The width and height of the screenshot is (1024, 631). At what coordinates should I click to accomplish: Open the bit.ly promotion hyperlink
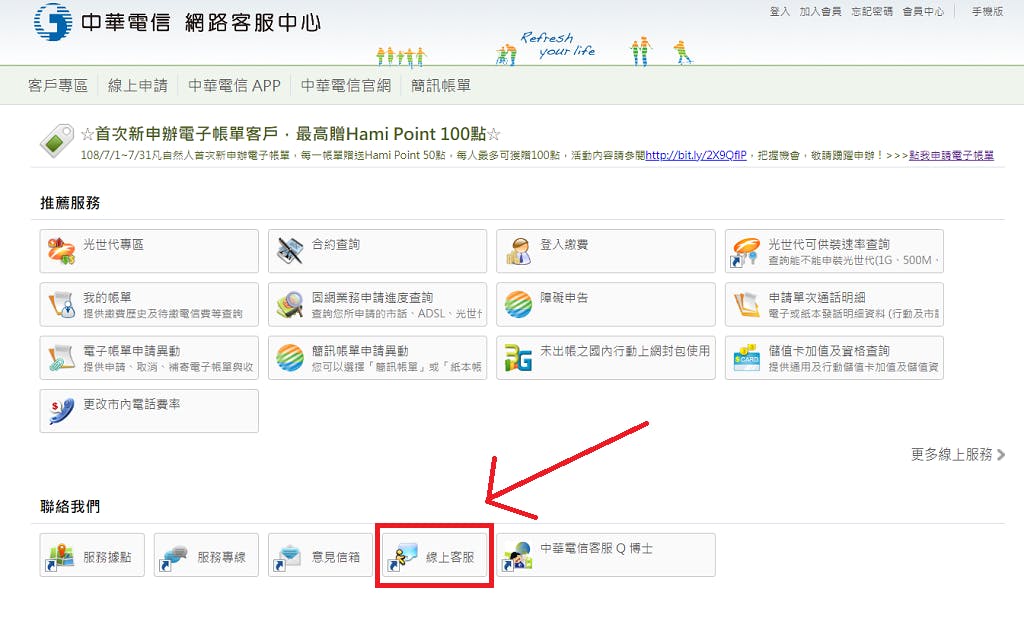(695, 156)
